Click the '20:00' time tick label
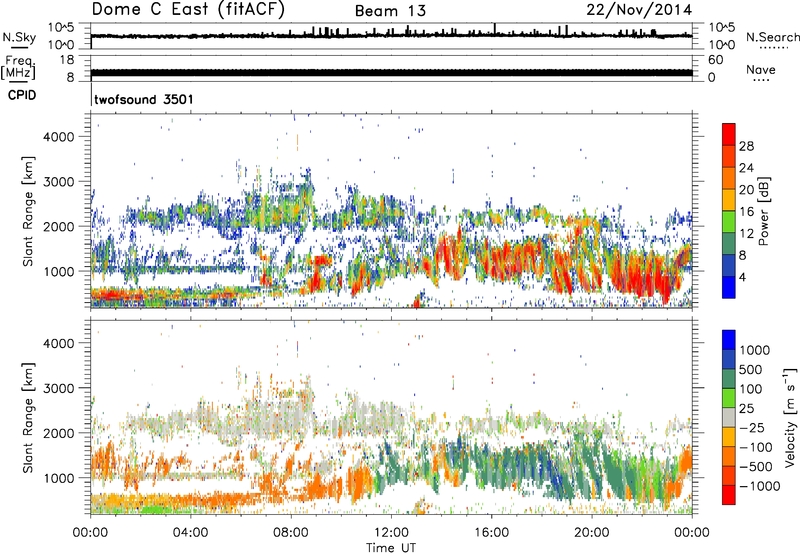This screenshot has height=554, width=800. click(592, 533)
